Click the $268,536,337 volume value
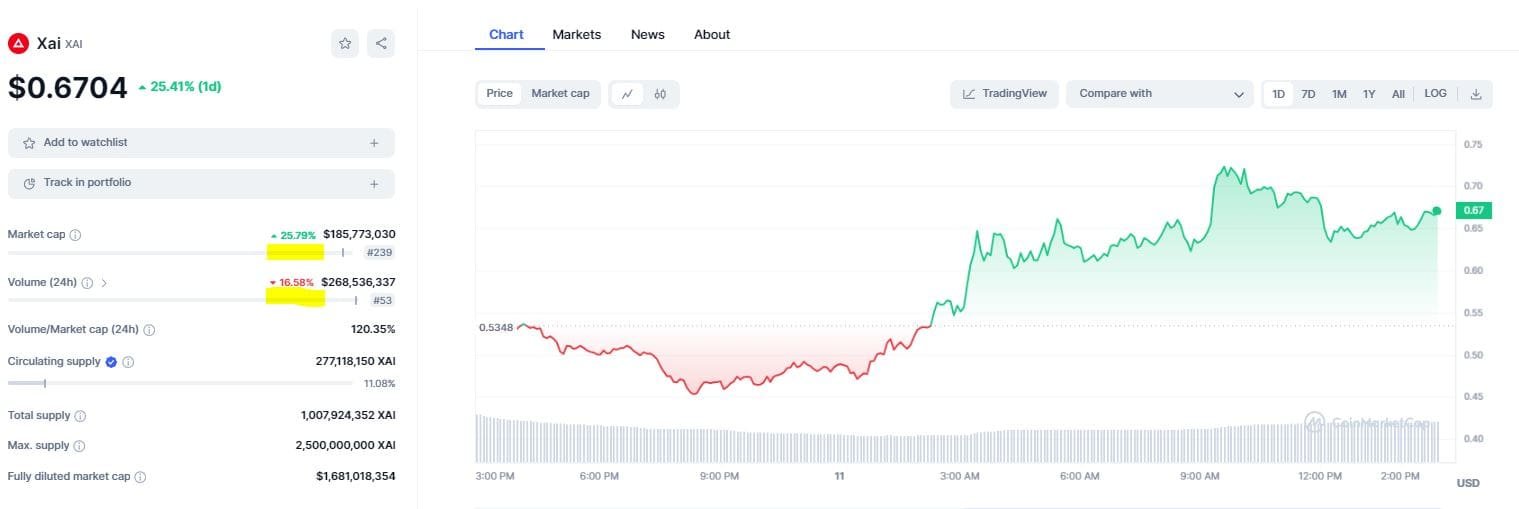Image resolution: width=1519 pixels, height=509 pixels. [x=359, y=283]
